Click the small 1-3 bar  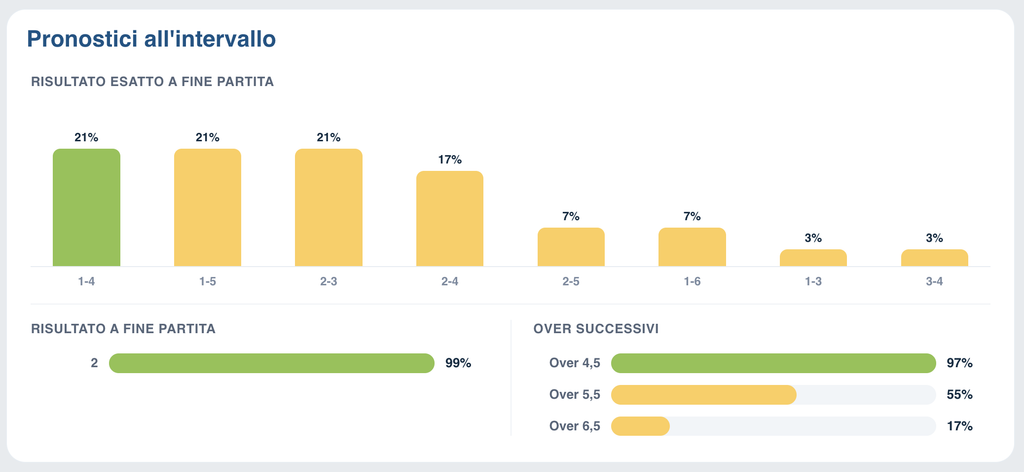click(x=813, y=258)
